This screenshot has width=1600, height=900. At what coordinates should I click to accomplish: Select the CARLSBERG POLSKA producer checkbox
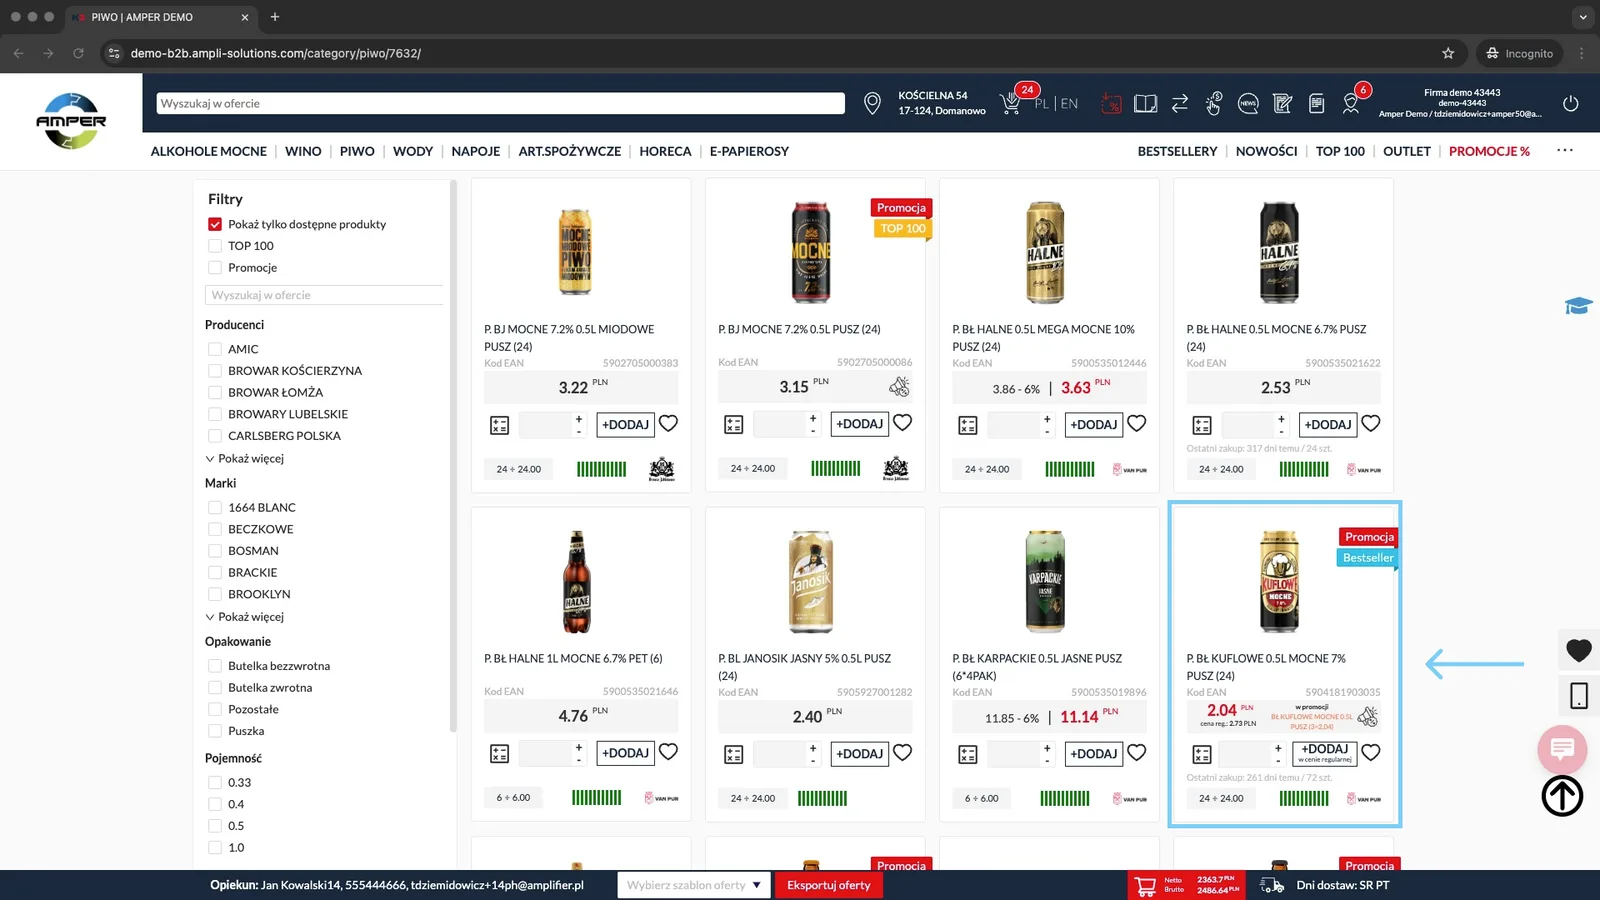click(215, 436)
